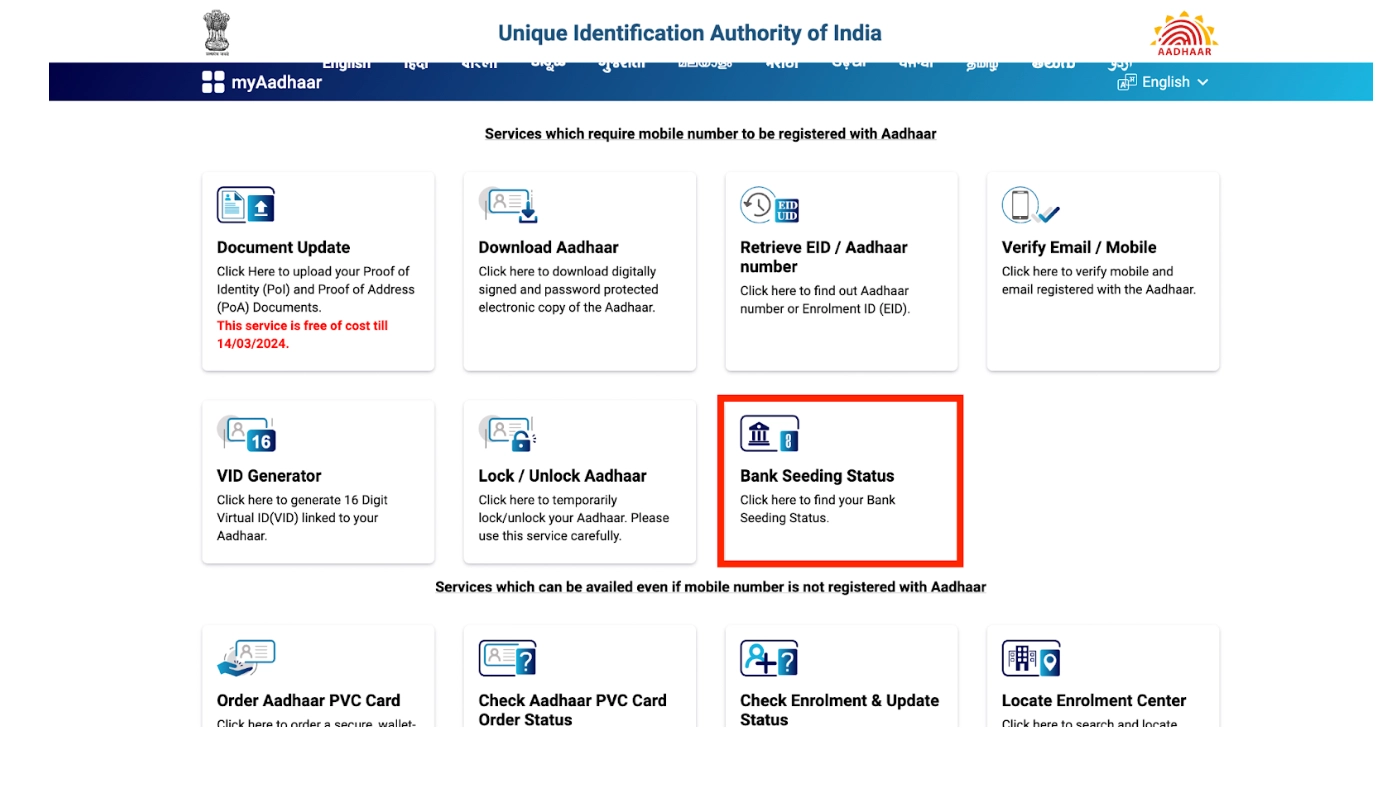
Task: Click the 'Click Here to upload your Proof of Identity' description
Action: [315, 290]
